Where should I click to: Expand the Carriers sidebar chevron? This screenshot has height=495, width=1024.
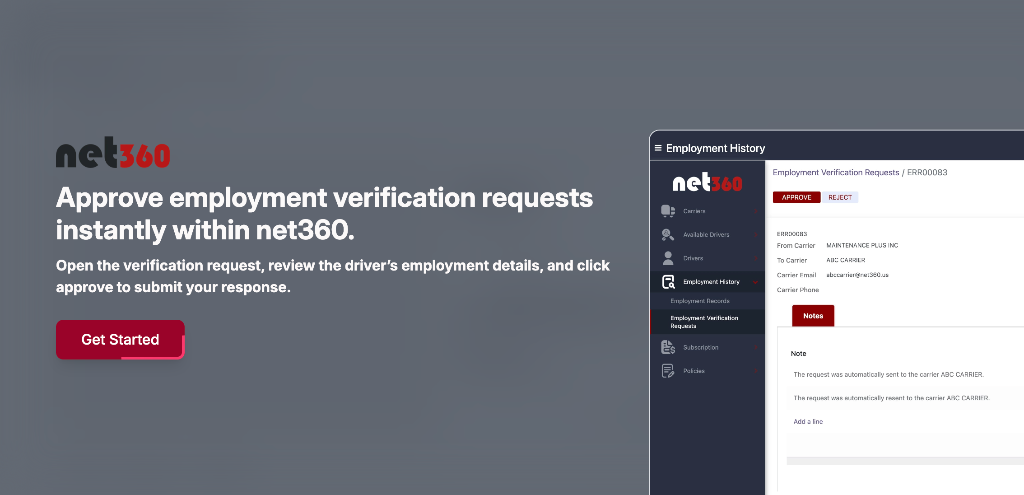point(756,211)
